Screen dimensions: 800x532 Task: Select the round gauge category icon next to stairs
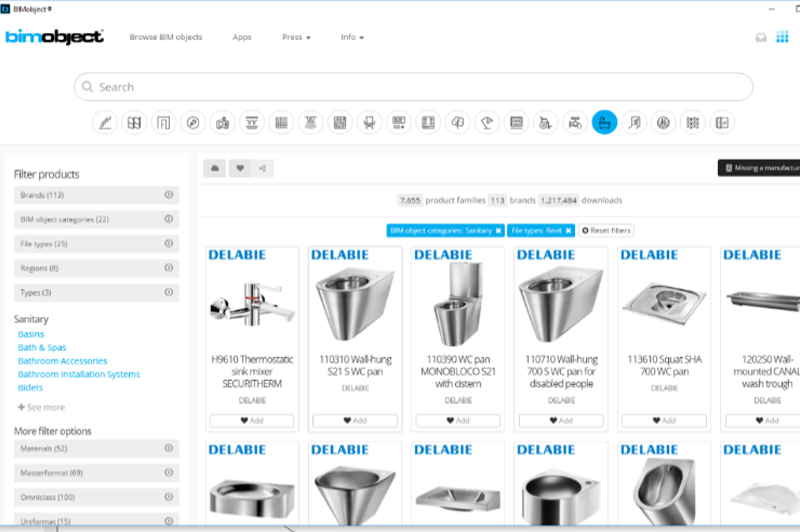[663, 122]
